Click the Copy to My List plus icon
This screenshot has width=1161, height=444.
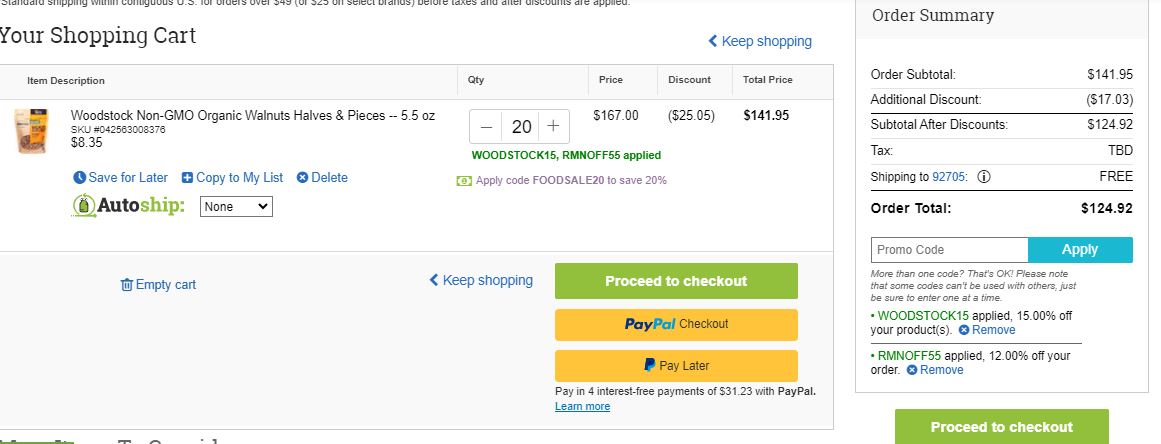tap(187, 178)
